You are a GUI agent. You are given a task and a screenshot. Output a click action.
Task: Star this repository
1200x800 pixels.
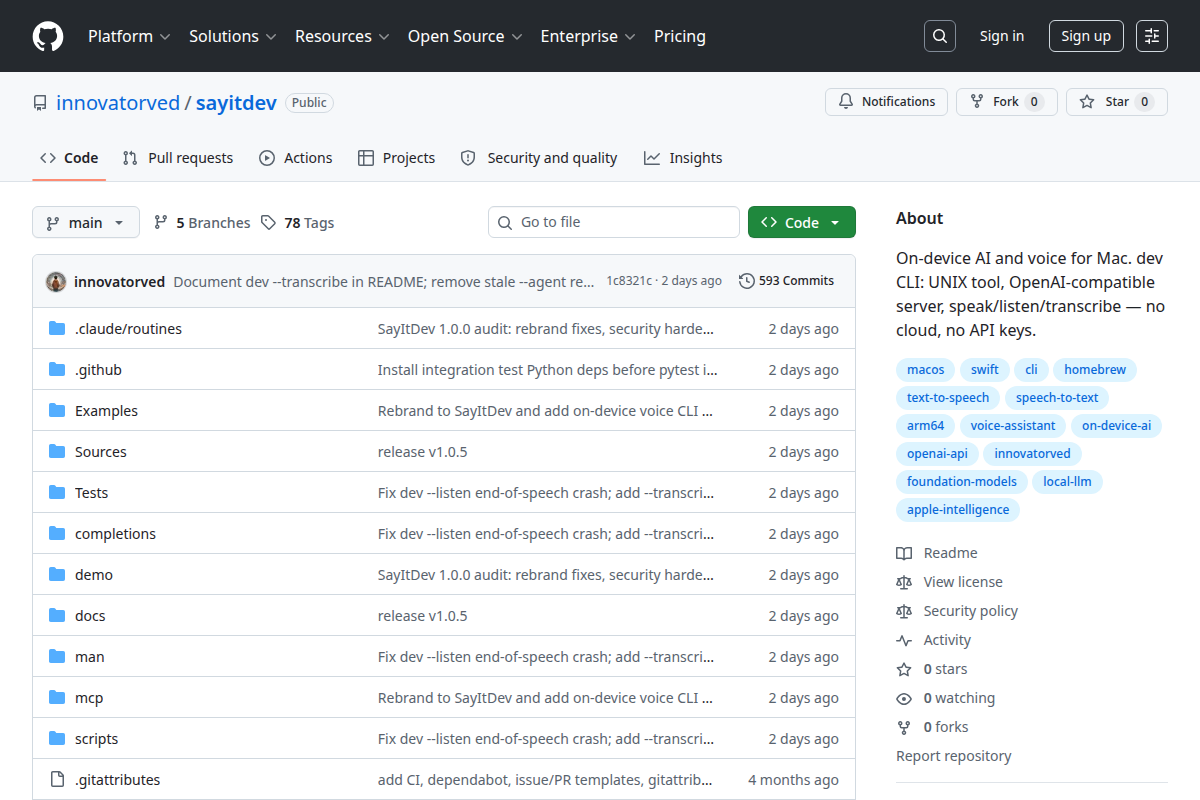tap(1116, 102)
